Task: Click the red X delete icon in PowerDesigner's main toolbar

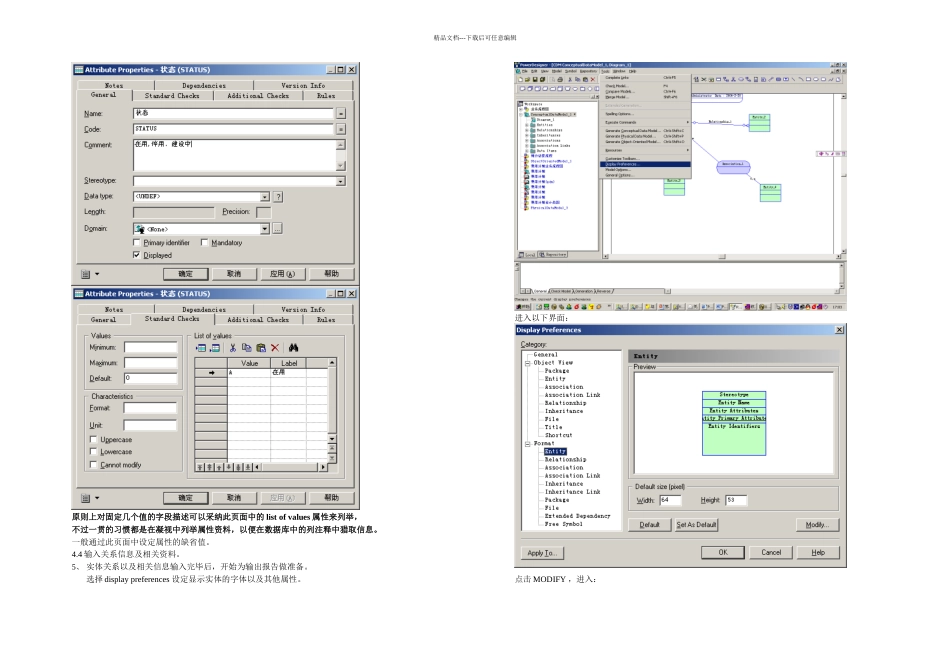Action: (593, 79)
